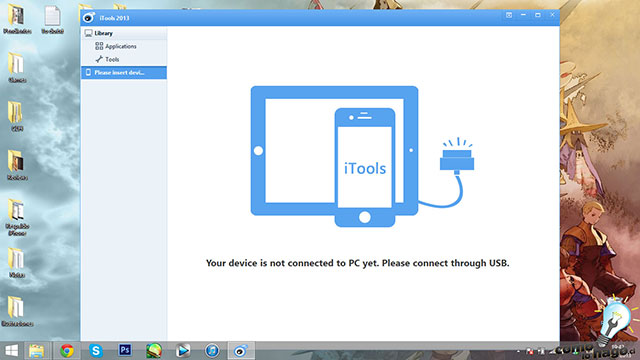Click the grid icon beside Applications

[x=99, y=46]
